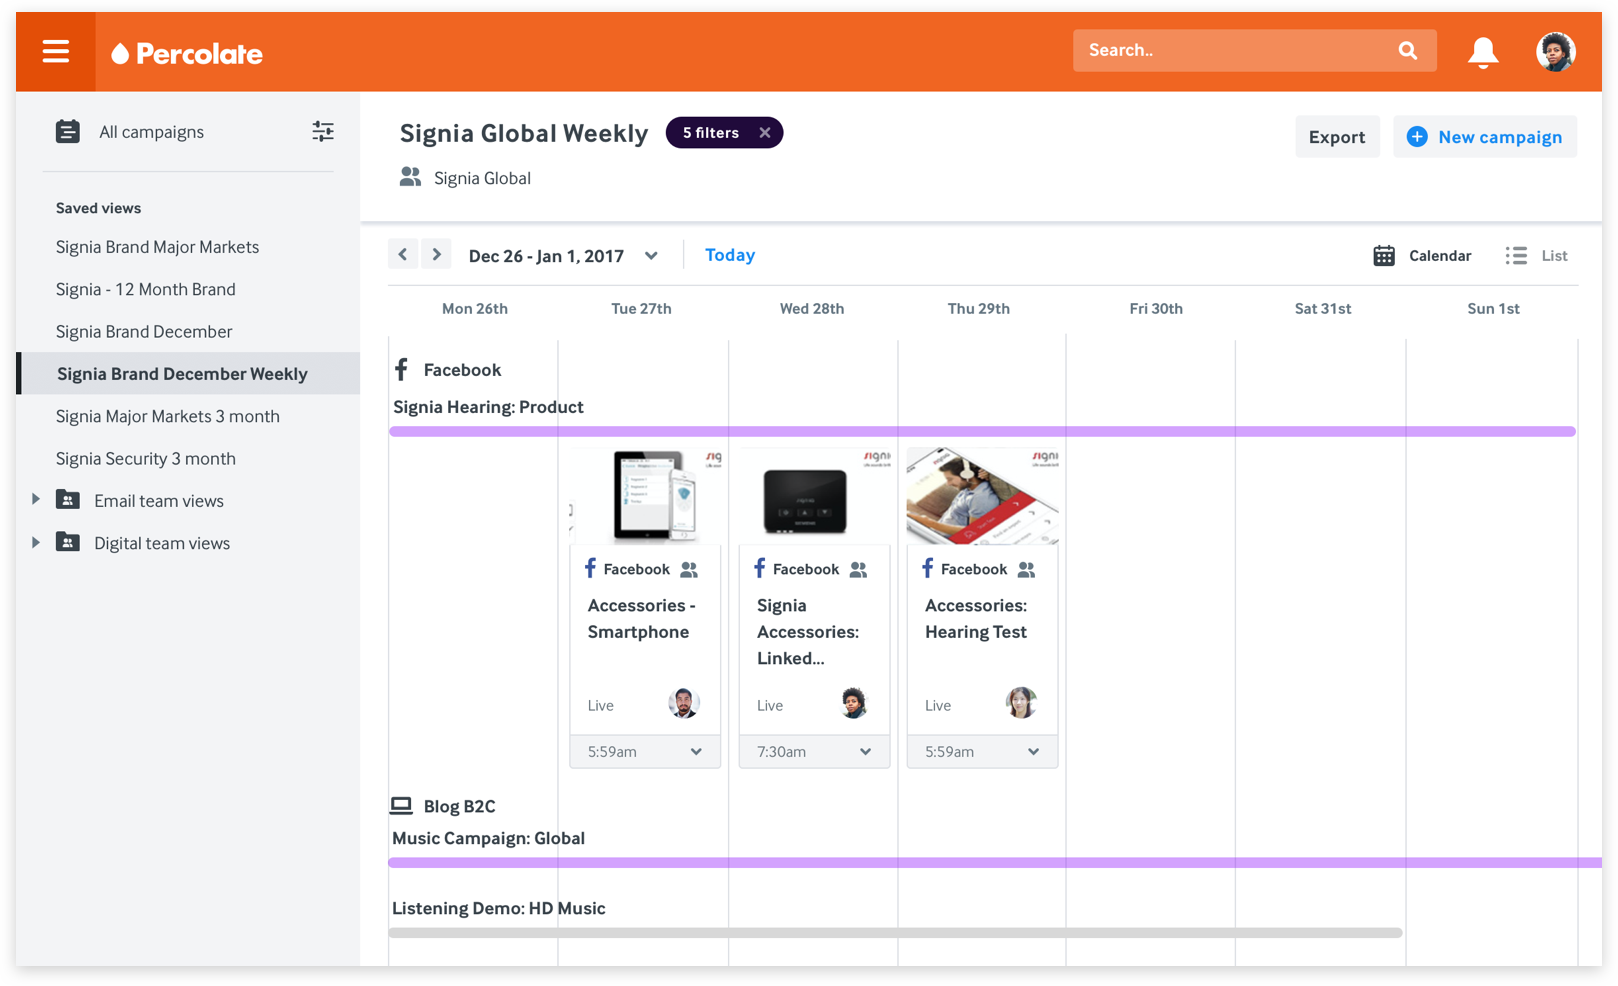
Task: Open Accessories: Hearing Test thumbnail image
Action: (x=982, y=496)
